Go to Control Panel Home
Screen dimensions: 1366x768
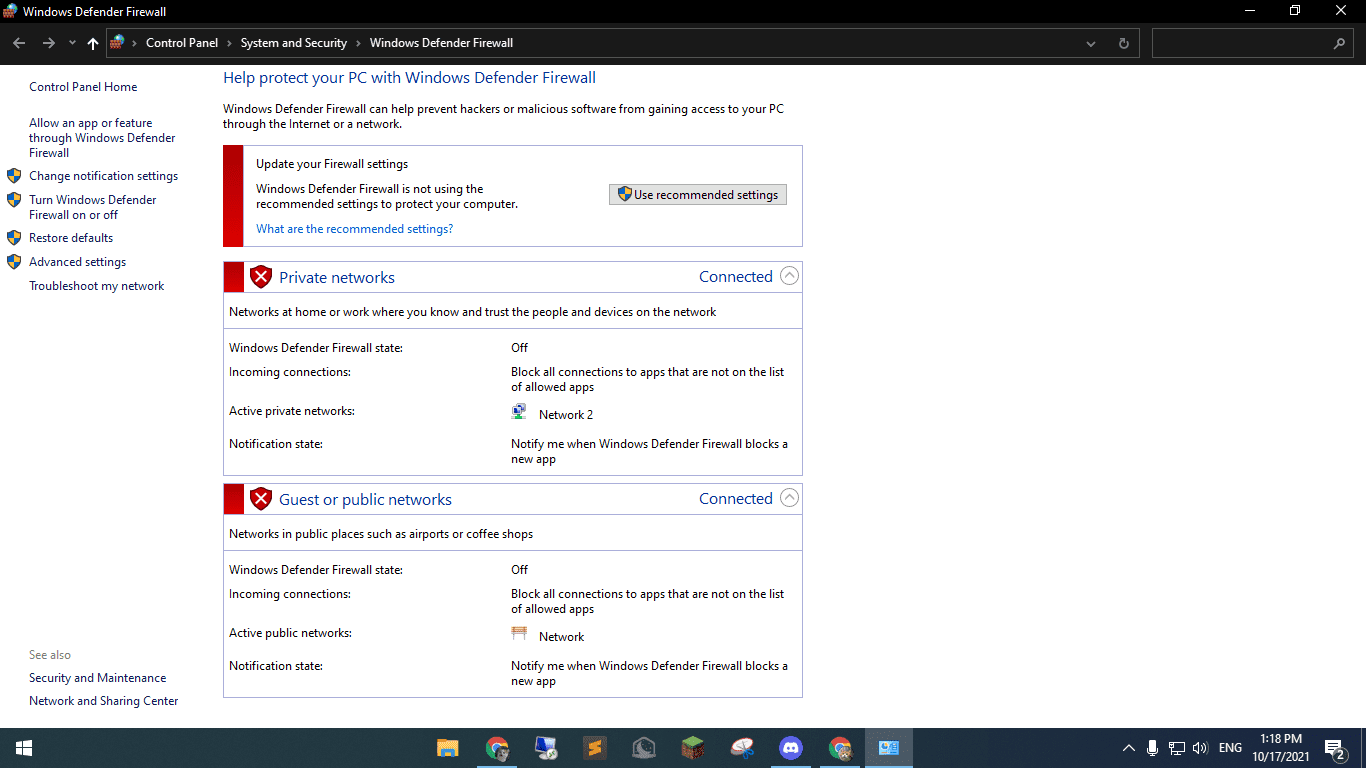tap(83, 87)
